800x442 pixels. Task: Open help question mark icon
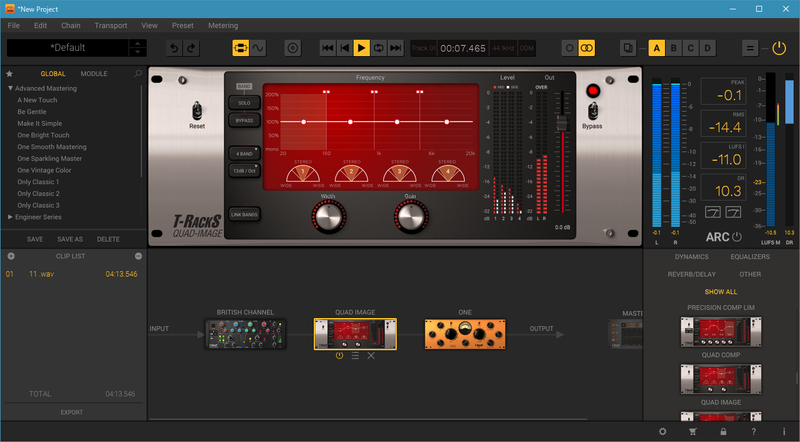754,431
